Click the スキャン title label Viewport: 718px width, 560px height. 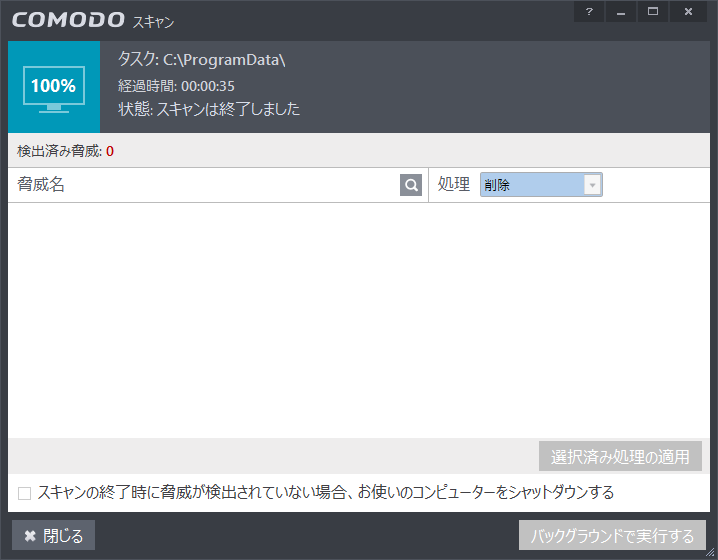pos(153,22)
